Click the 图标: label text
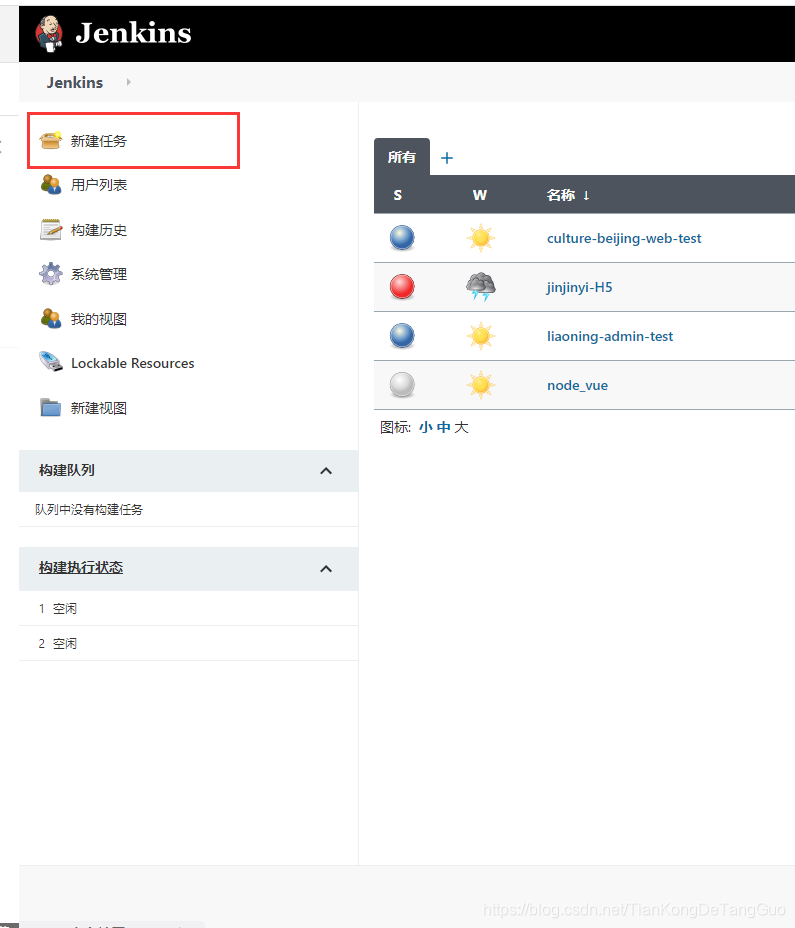The image size is (795, 928). [x=395, y=427]
